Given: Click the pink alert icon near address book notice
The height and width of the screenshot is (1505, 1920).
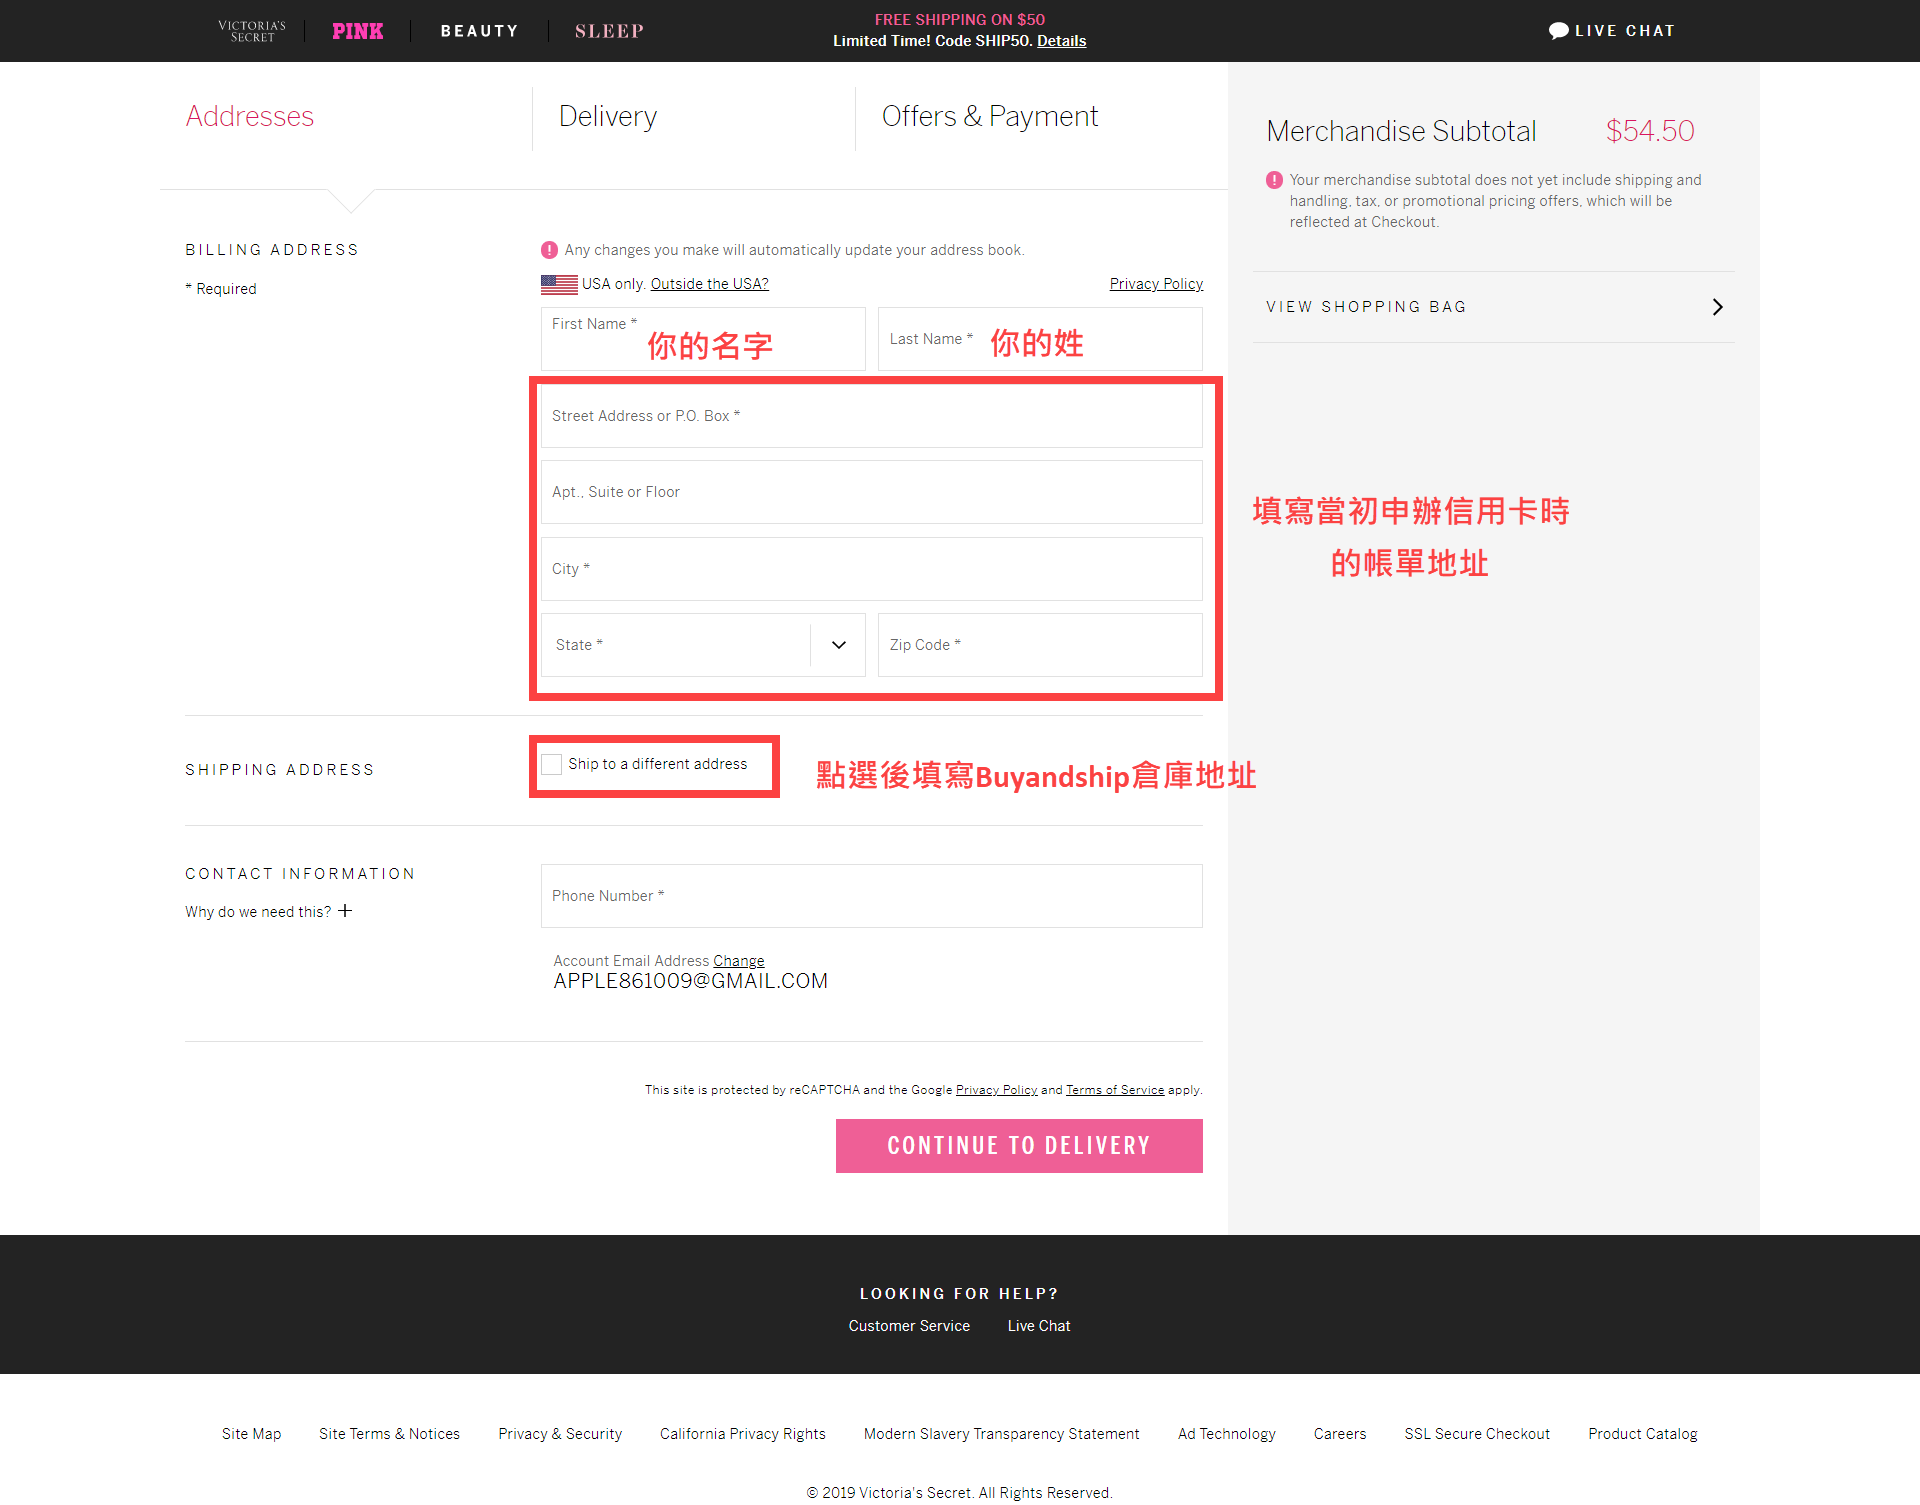Looking at the screenshot, I should pos(549,250).
